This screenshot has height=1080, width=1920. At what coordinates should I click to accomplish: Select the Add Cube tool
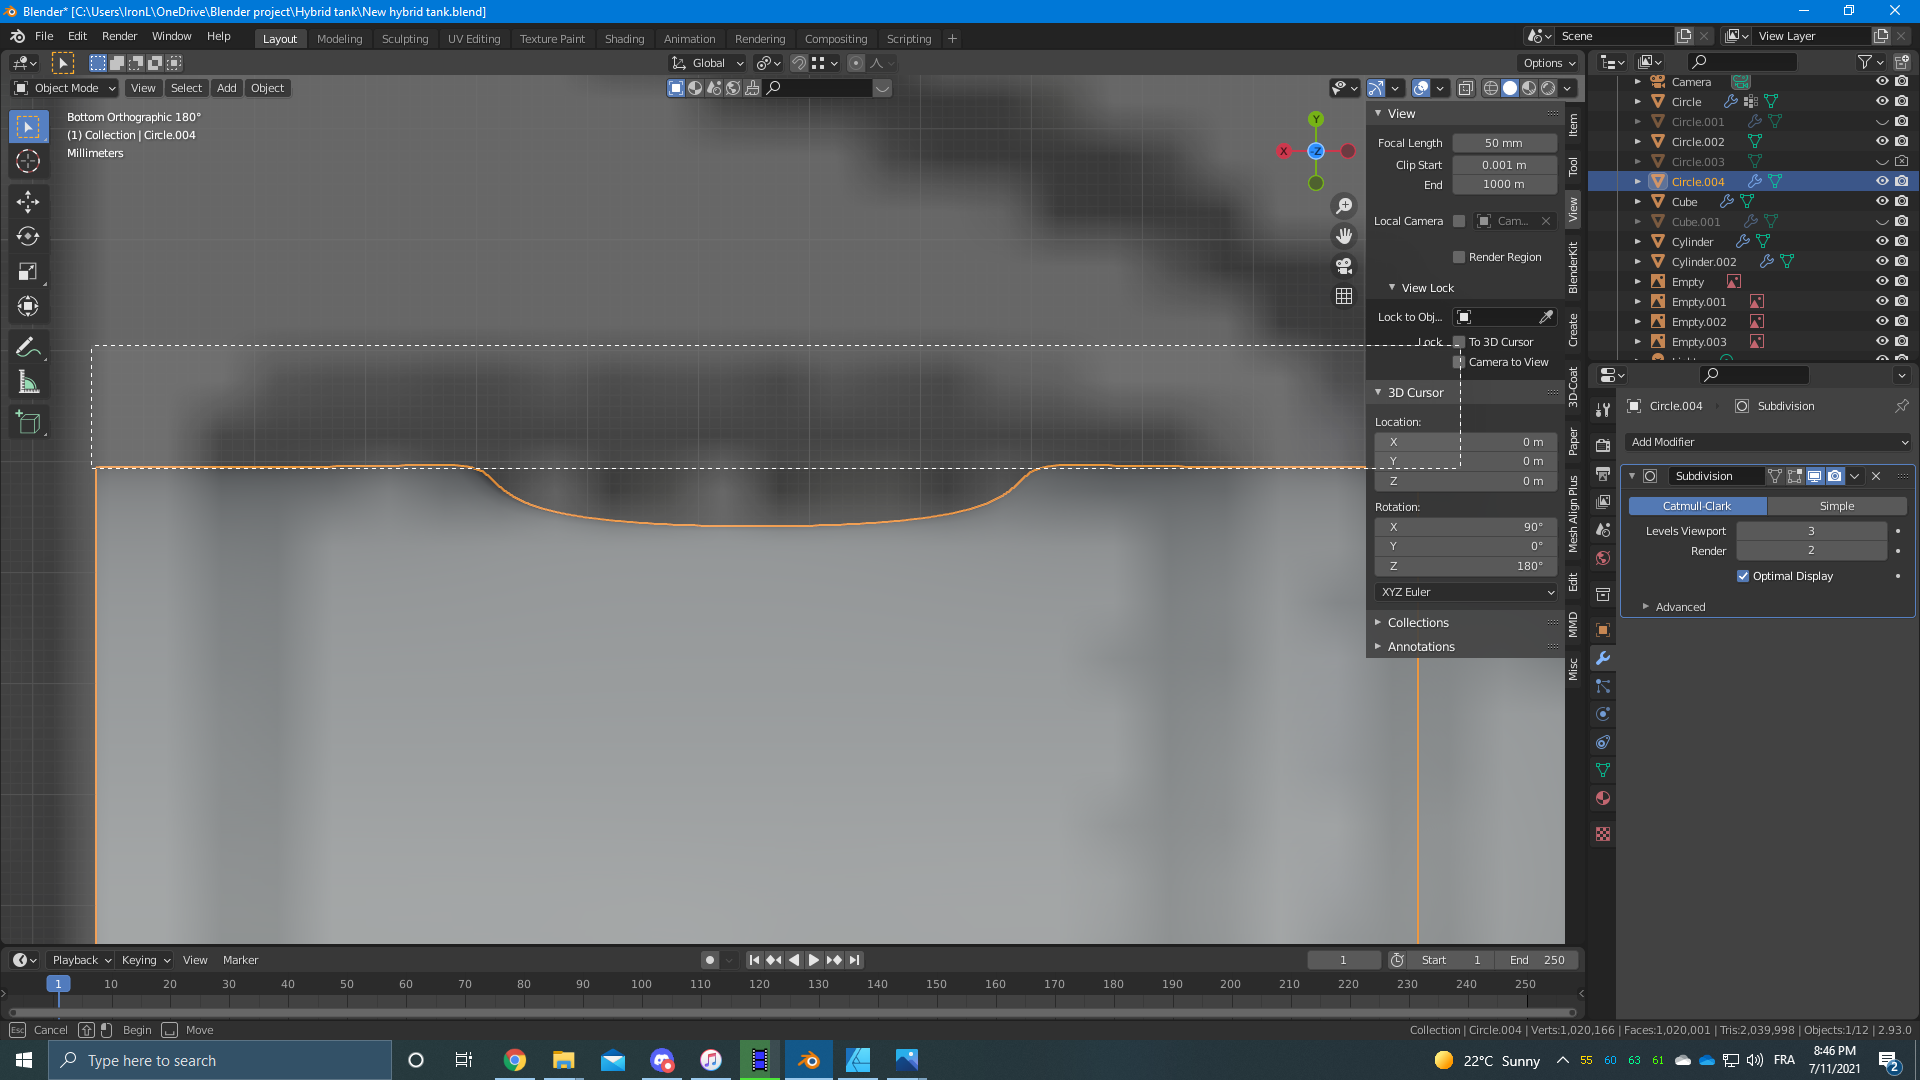coord(28,423)
